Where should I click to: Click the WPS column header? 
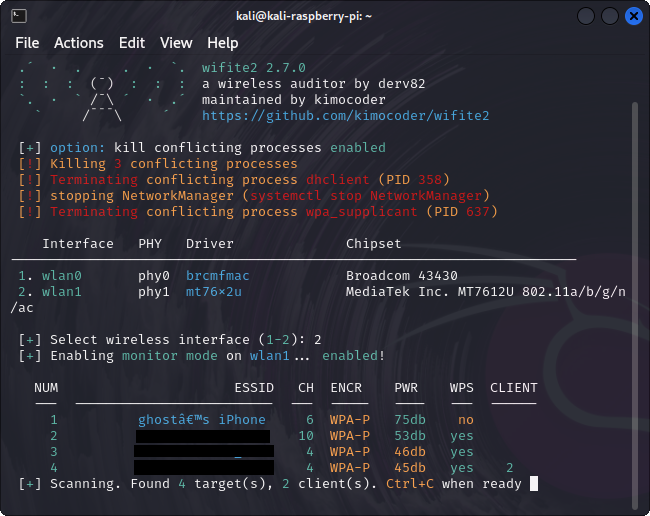click(462, 388)
